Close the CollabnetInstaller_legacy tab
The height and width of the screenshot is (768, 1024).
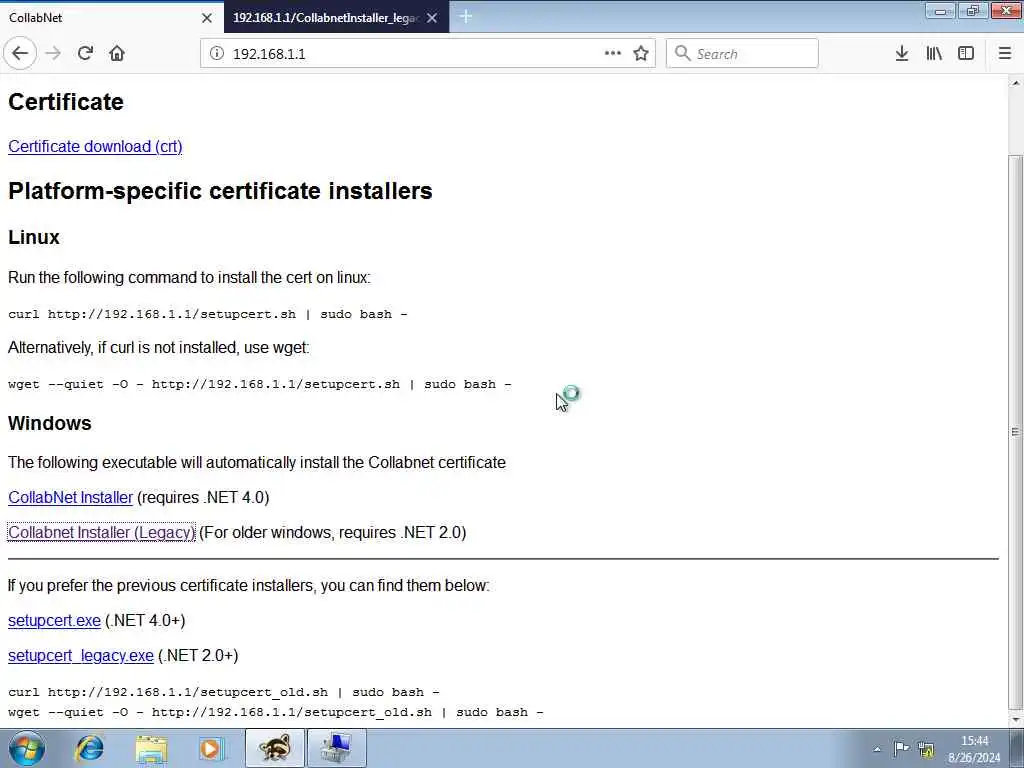click(432, 18)
